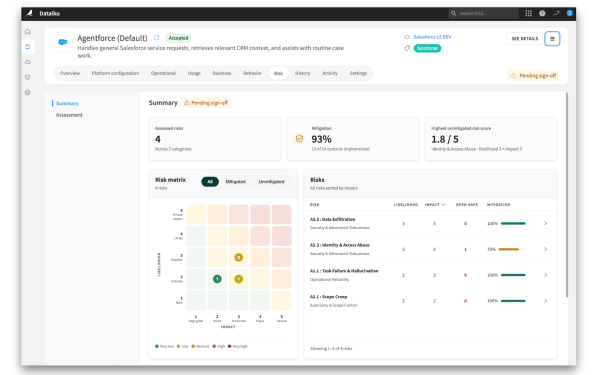Viewport: 600px width, 375px height.
Task: Select the yellow bubble 1 in risk matrix
Action: [238, 279]
